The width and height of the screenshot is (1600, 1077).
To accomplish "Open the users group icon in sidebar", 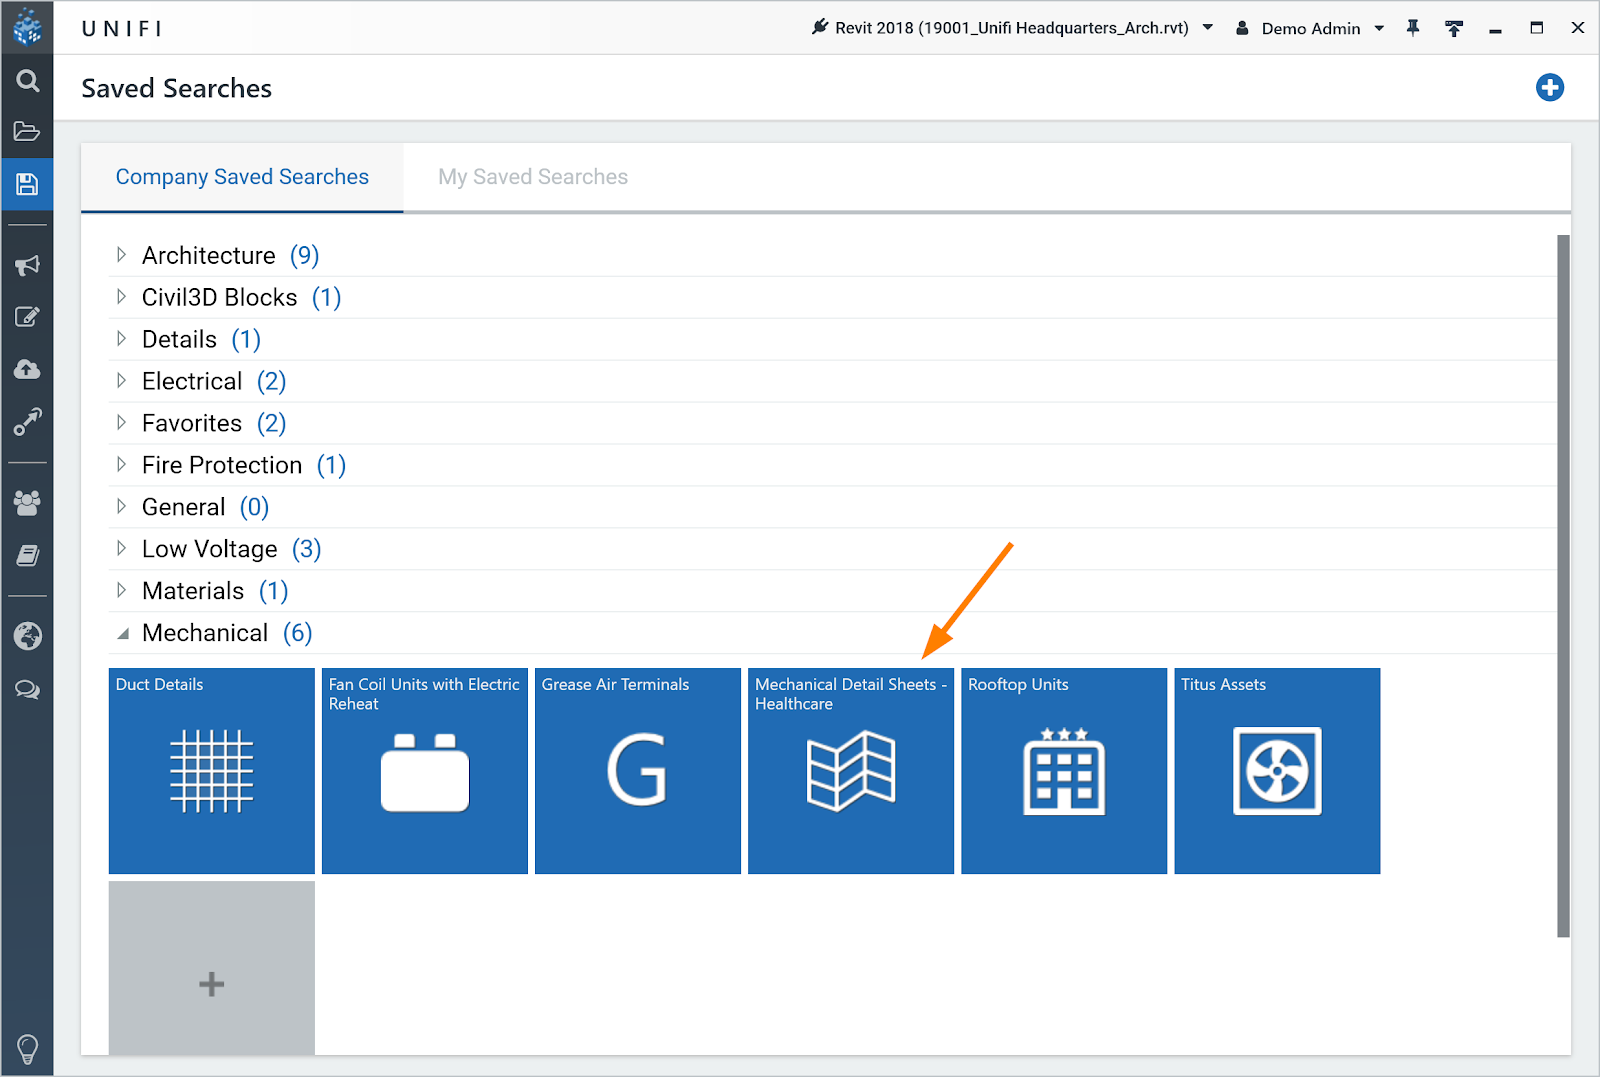I will pos(27,503).
